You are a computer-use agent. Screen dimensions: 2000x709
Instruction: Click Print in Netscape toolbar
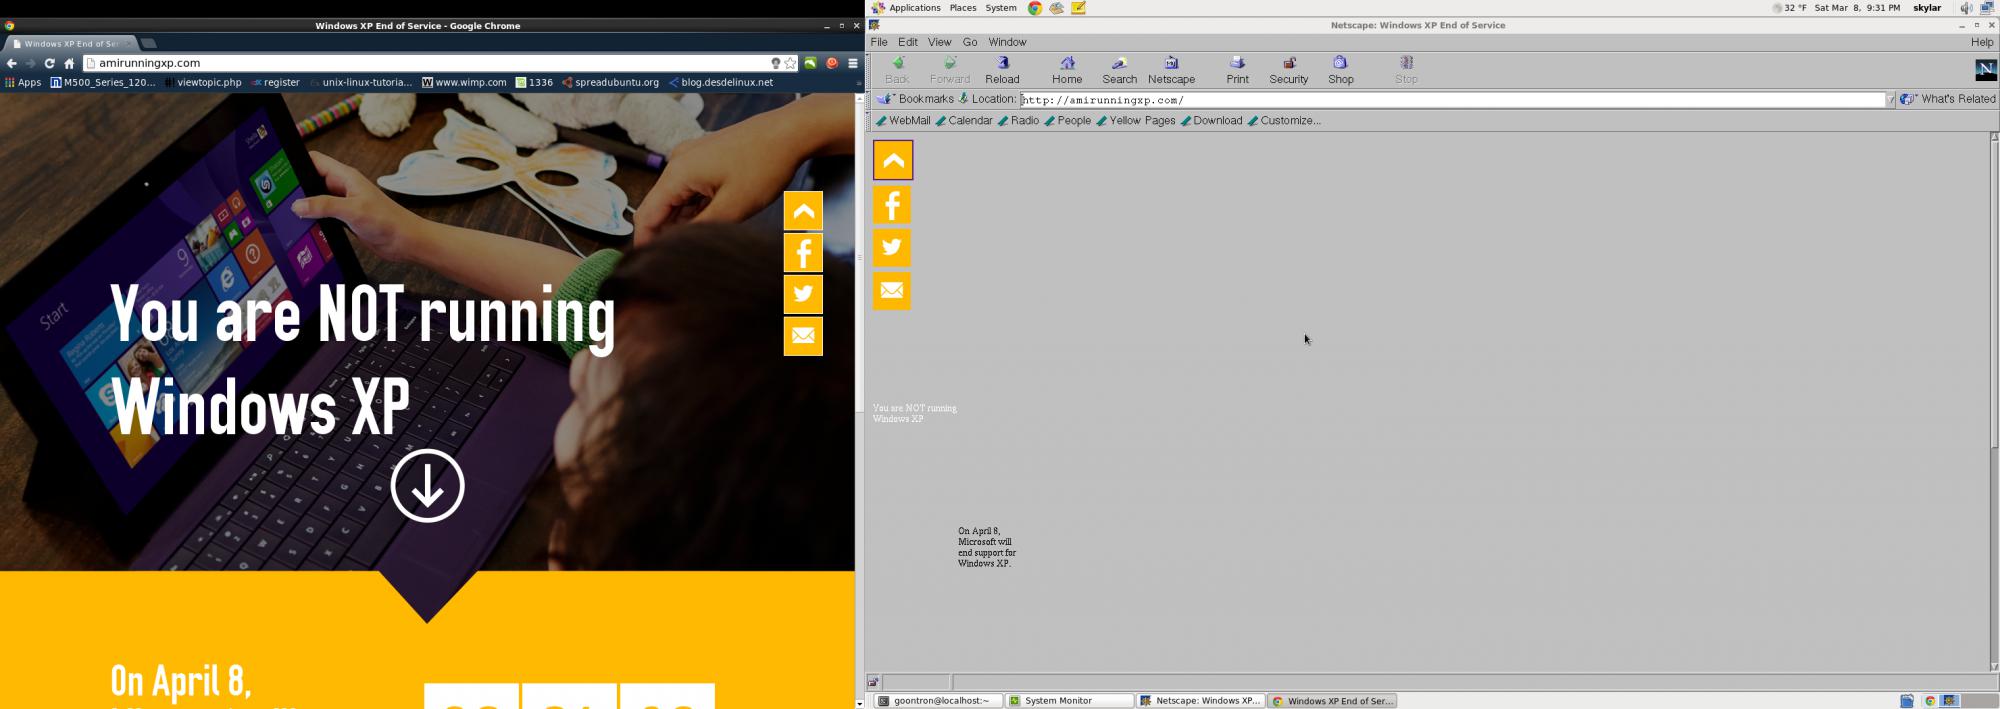[x=1237, y=70]
